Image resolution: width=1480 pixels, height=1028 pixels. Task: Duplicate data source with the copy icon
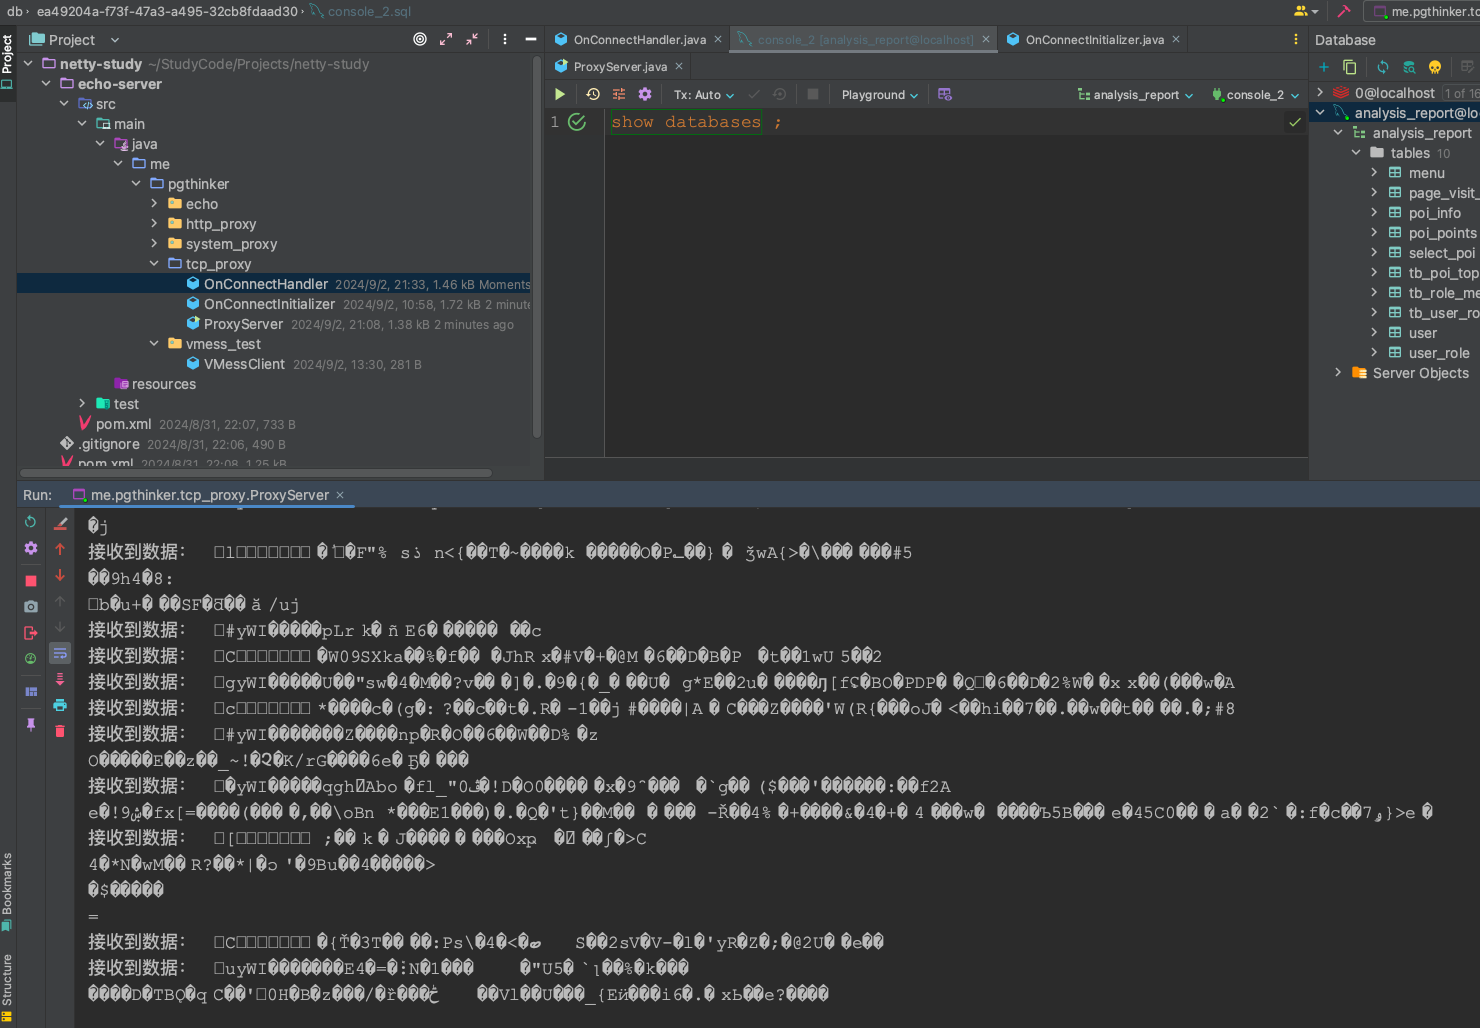[x=1350, y=67]
